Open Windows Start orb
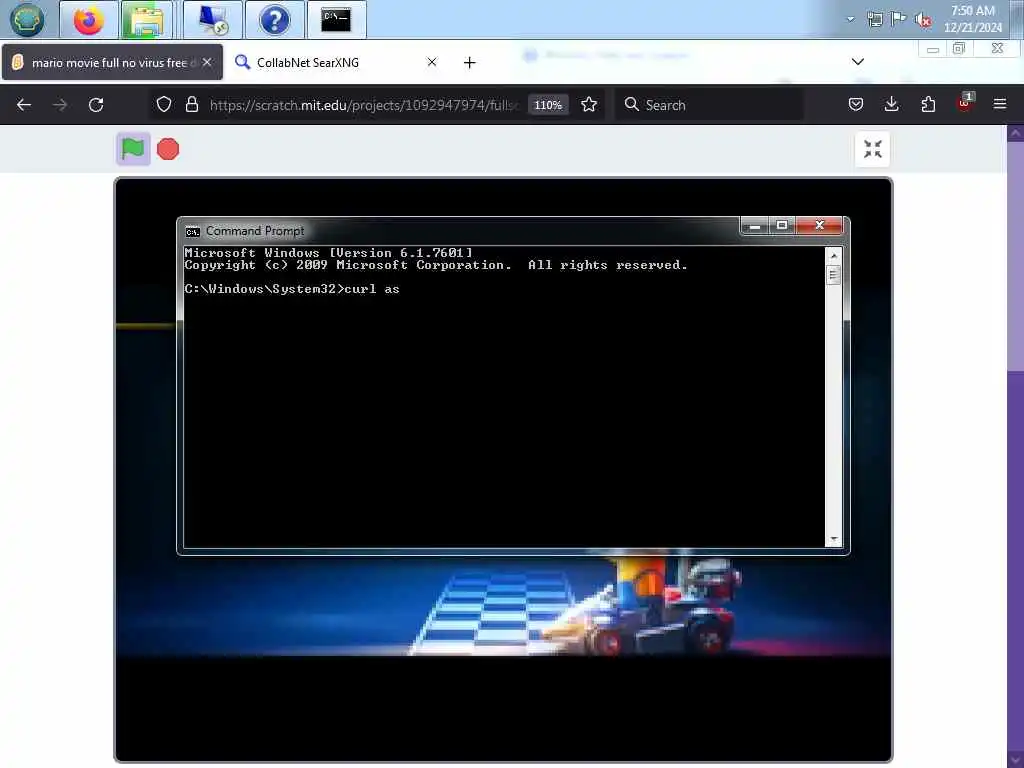Viewport: 1024px width, 768px height. pos(27,20)
